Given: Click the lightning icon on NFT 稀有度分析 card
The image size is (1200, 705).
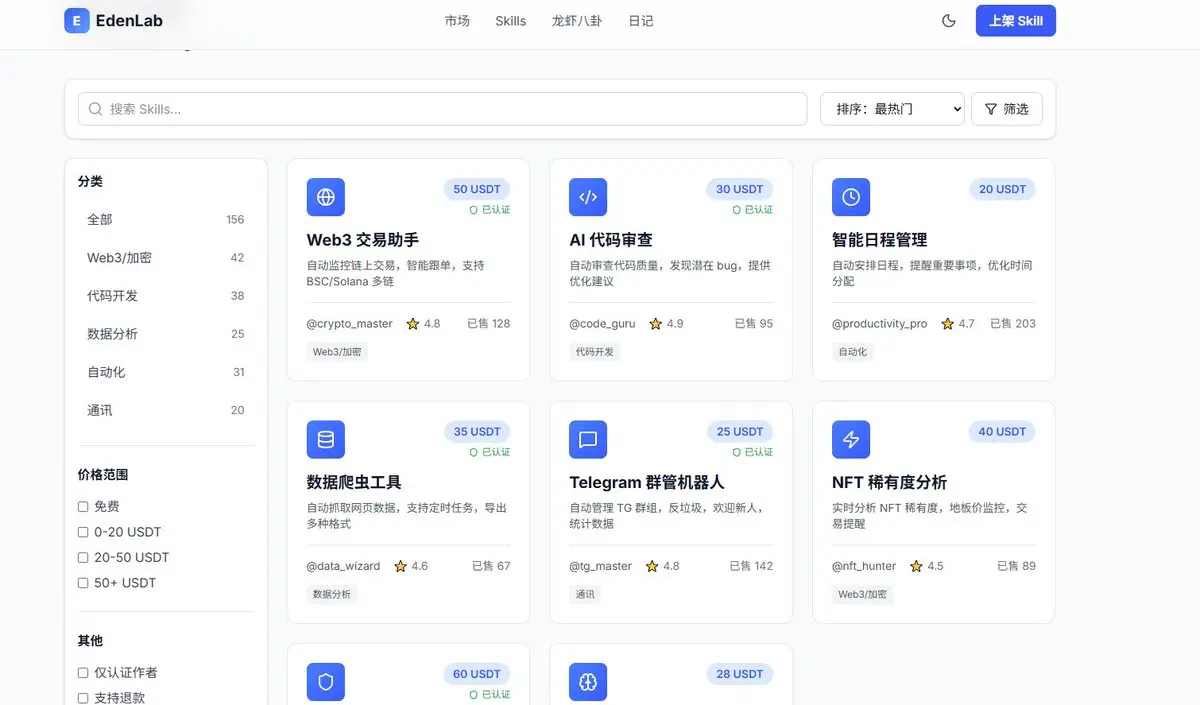Looking at the screenshot, I should [x=851, y=439].
